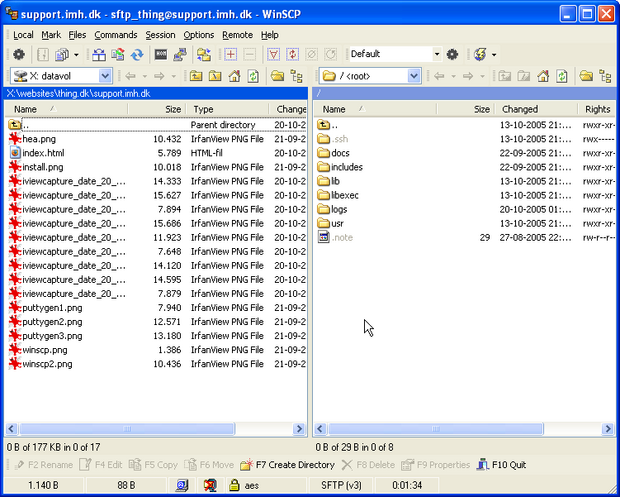620x497 pixels.
Task: Select the logs folder in remote panel
Action: tap(341, 209)
